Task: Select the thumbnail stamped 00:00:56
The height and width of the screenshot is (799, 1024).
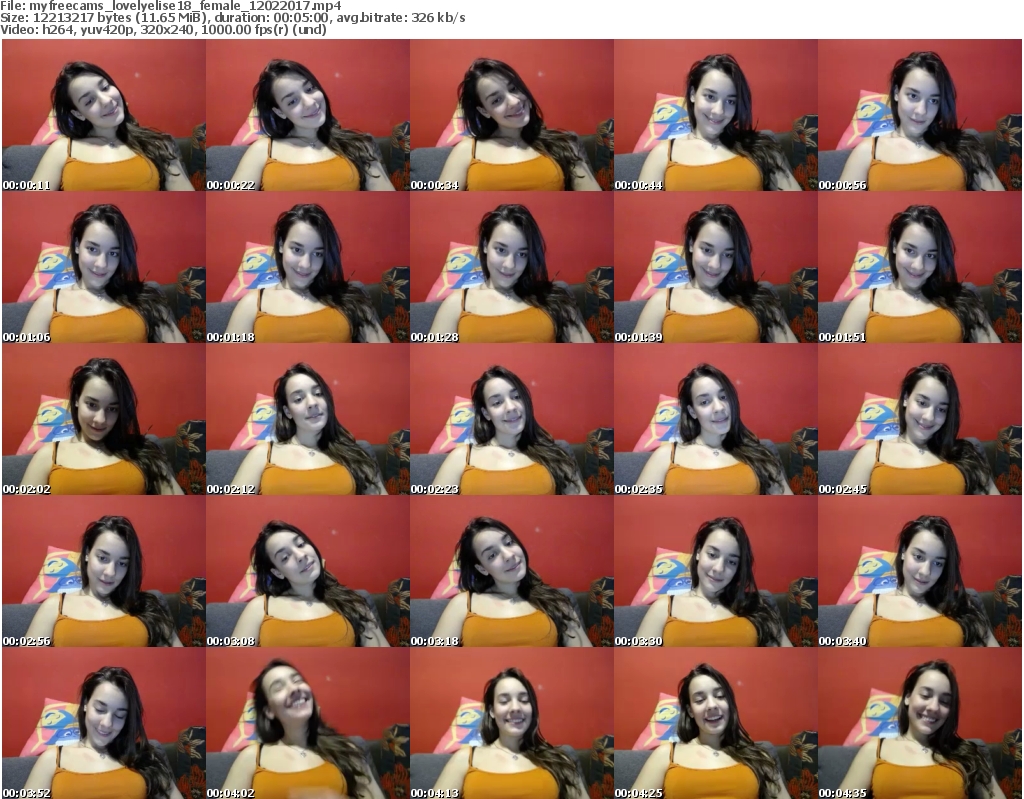Action: pos(920,115)
